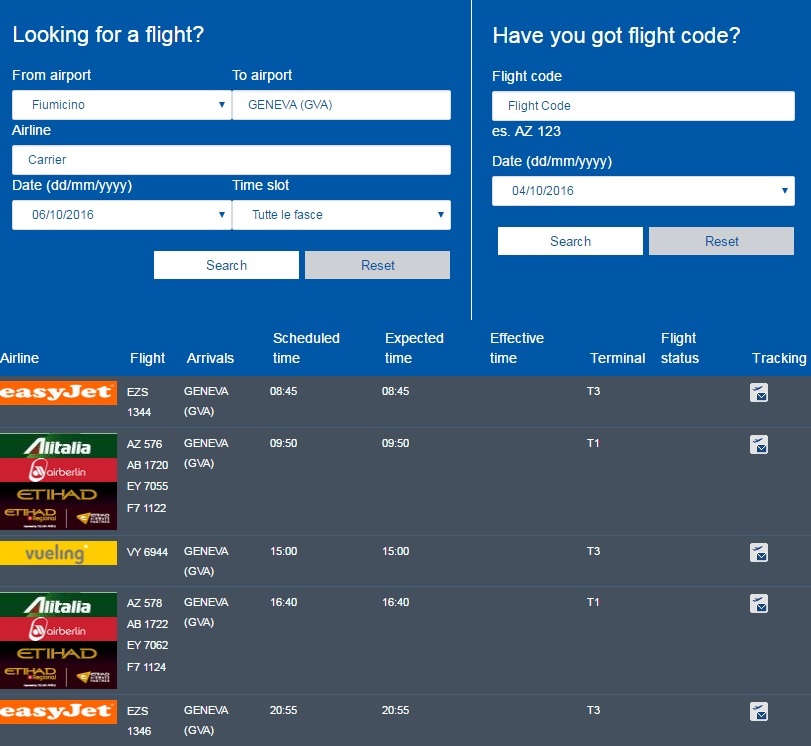This screenshot has height=746, width=811.
Task: Click the Vueling airline logo
Action: click(x=58, y=553)
